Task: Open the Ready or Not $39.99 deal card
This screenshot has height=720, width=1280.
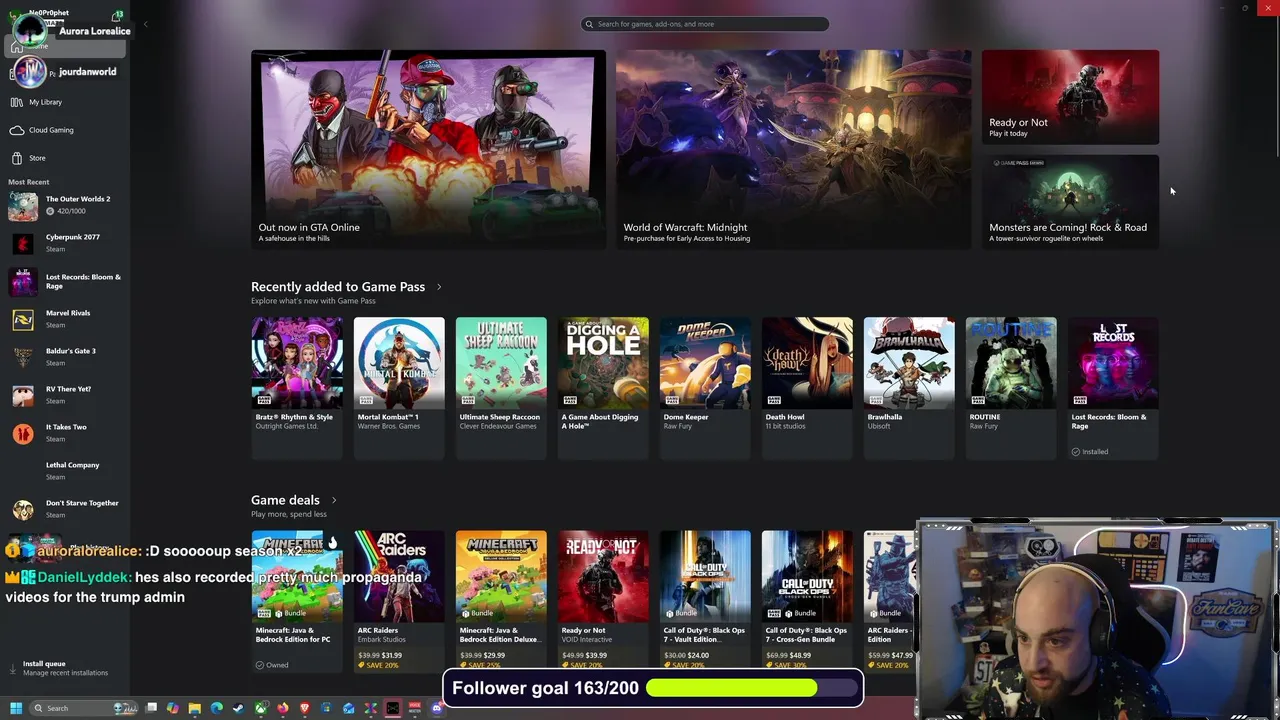Action: 603,601
